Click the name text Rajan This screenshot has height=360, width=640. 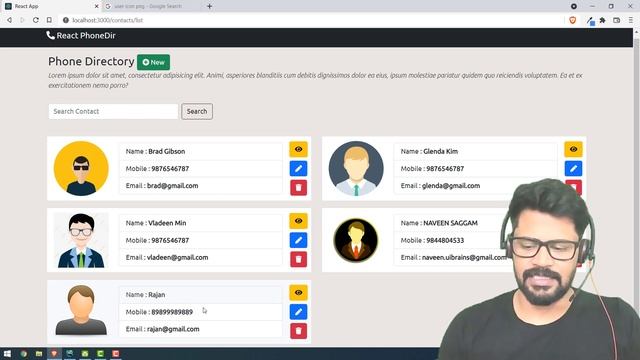157,295
